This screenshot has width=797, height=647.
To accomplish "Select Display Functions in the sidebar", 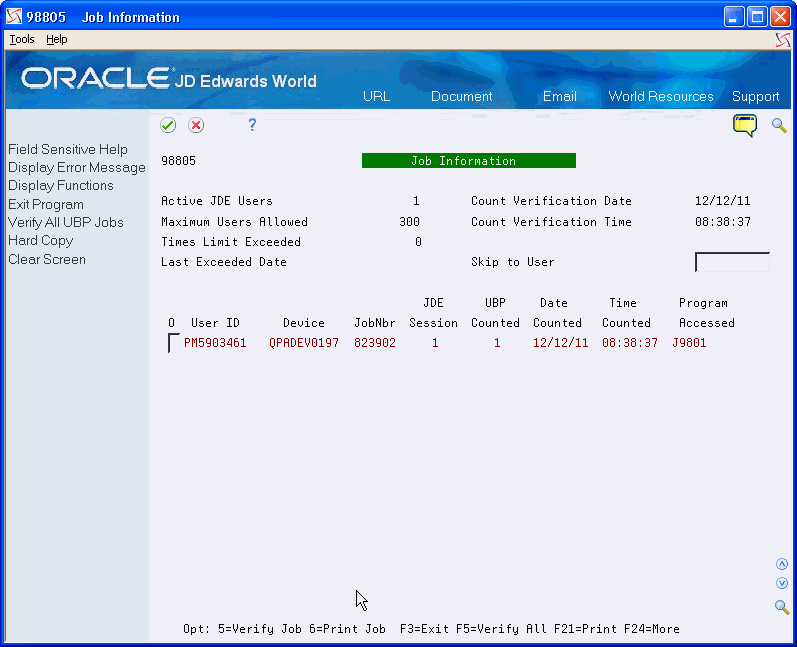I will (60, 186).
